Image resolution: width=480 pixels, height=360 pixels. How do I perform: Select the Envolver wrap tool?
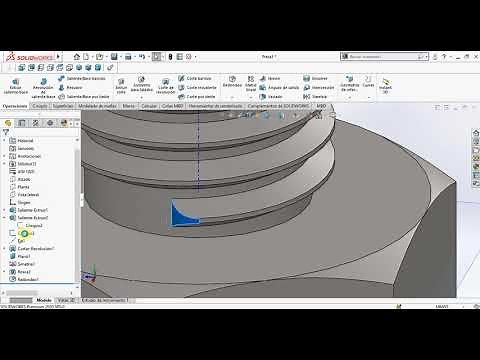(315, 78)
